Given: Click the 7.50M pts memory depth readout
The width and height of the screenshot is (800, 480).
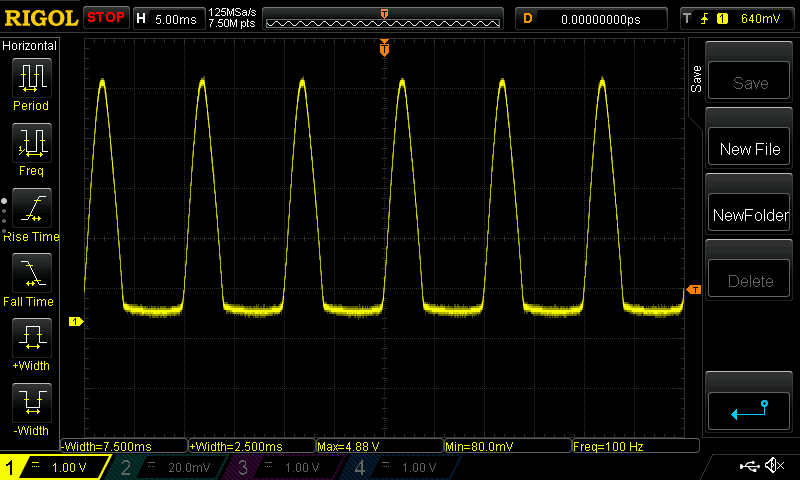Looking at the screenshot, I should [232, 24].
